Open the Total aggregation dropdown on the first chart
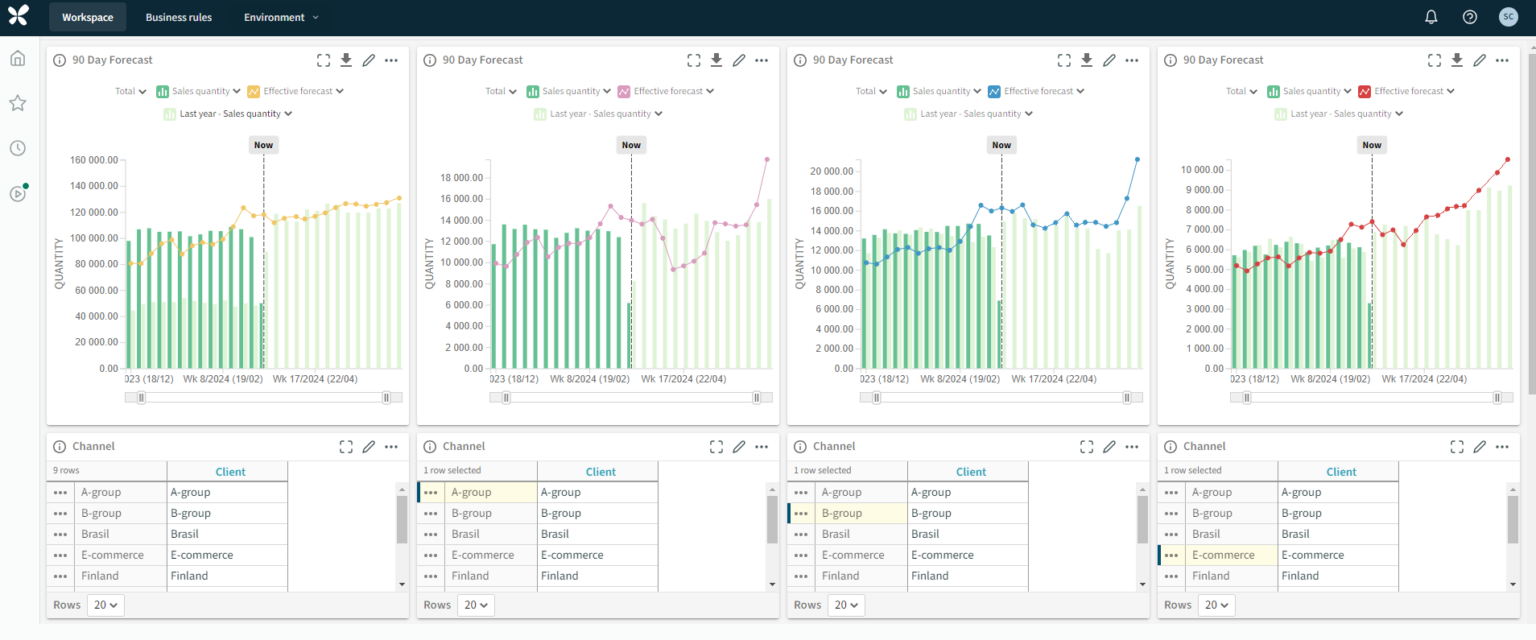 click(130, 91)
